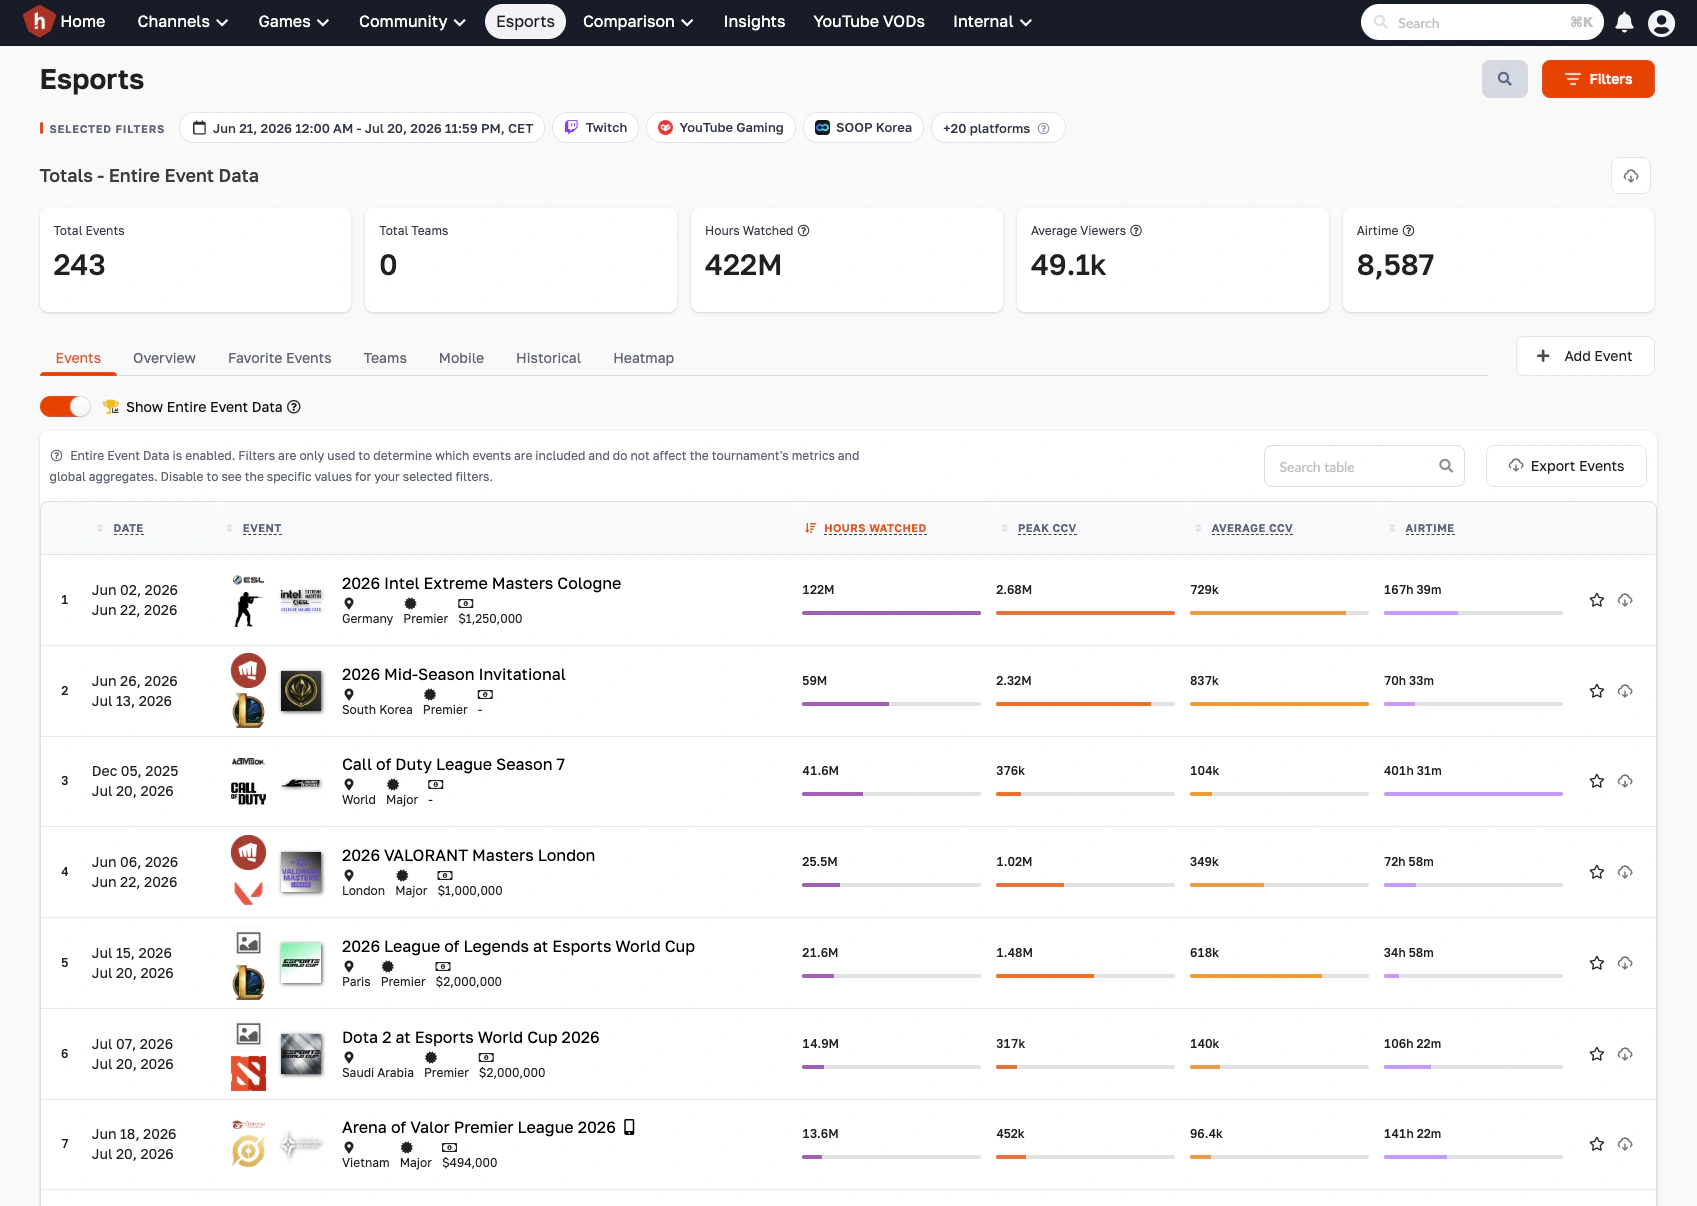
Task: Toggle Show Entire Event Data switch
Action: pos(65,407)
